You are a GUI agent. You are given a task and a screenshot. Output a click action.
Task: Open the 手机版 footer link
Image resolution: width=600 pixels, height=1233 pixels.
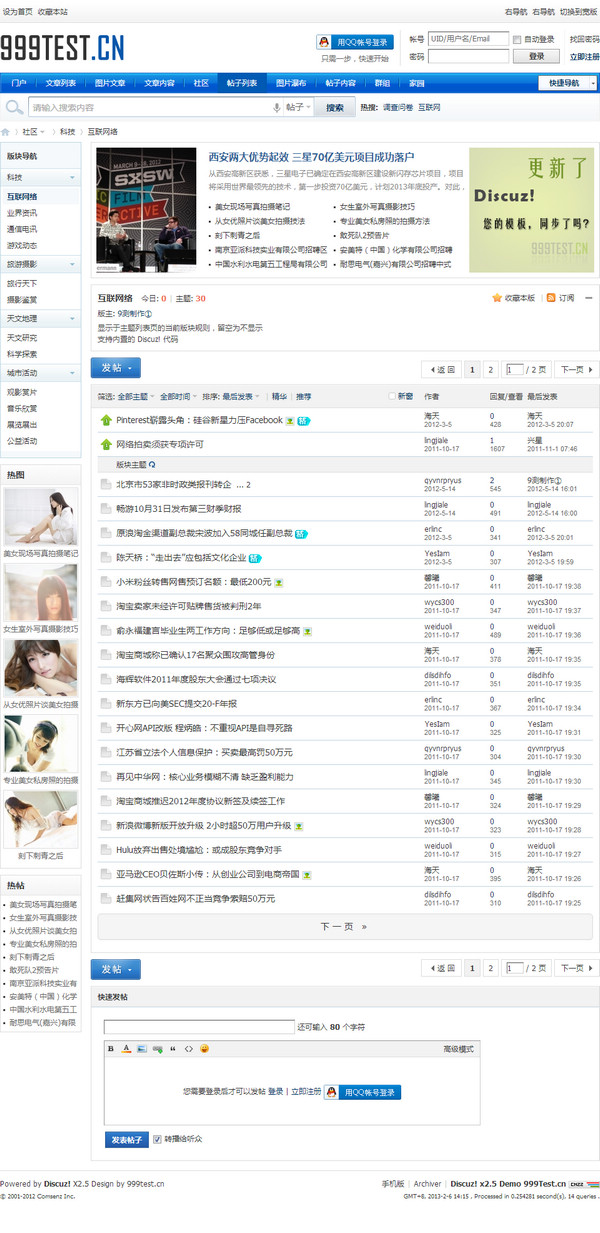393,1183
